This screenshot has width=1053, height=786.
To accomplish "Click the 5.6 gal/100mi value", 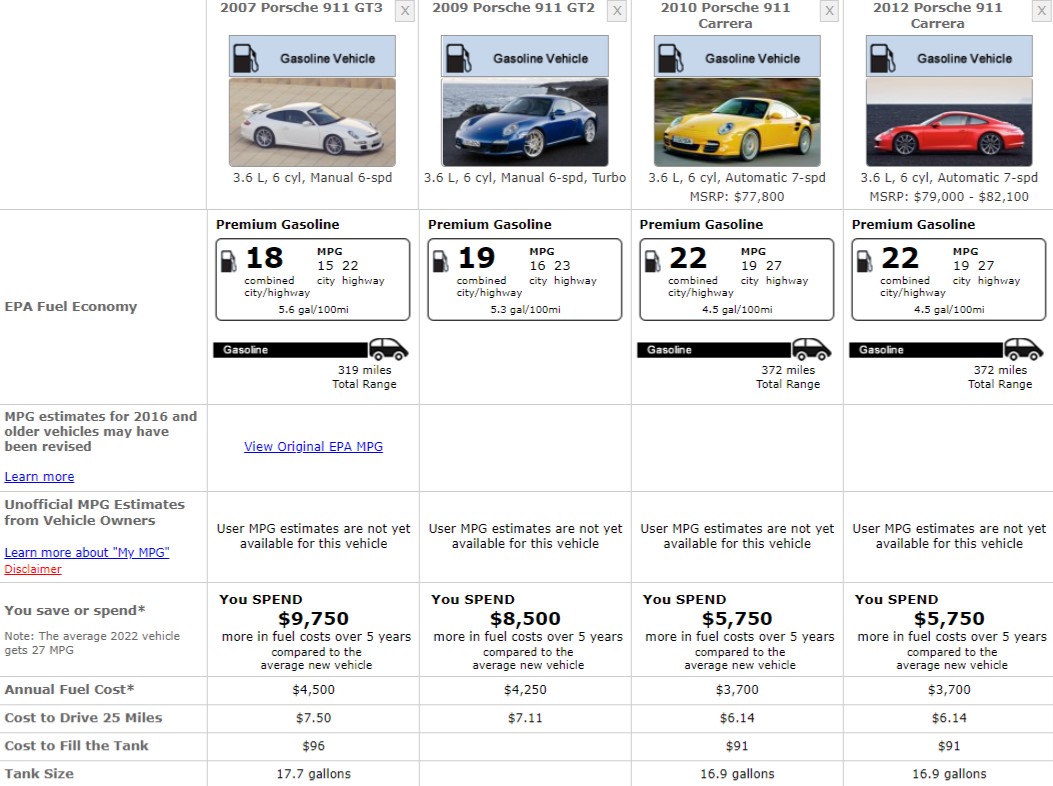I will click(314, 310).
